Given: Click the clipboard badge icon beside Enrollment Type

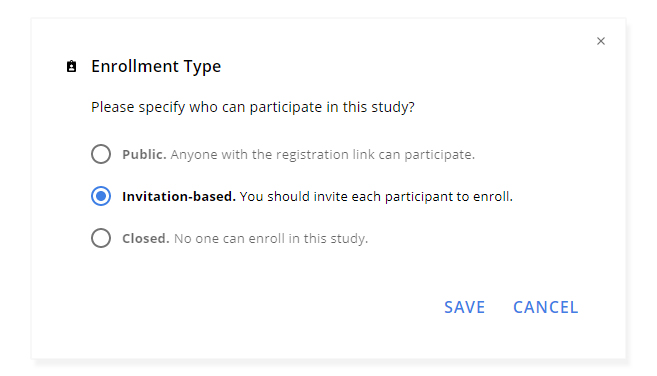Looking at the screenshot, I should click(x=72, y=66).
